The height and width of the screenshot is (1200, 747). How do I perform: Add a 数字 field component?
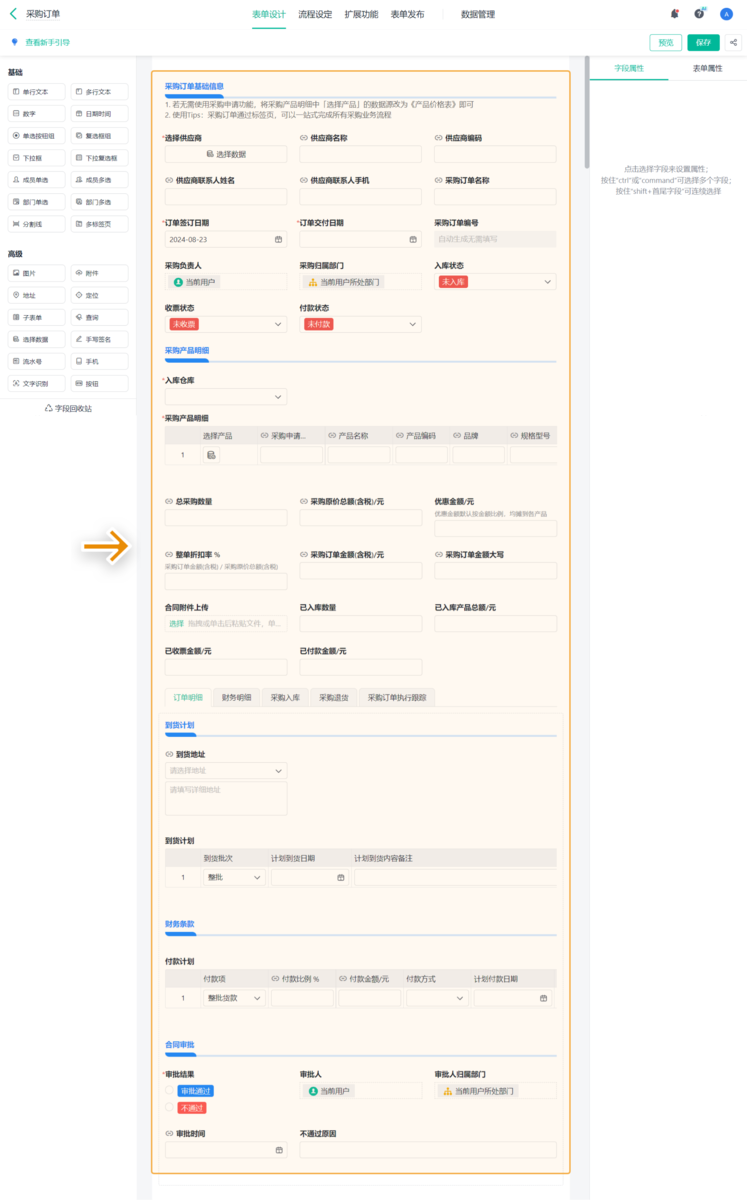click(36, 113)
